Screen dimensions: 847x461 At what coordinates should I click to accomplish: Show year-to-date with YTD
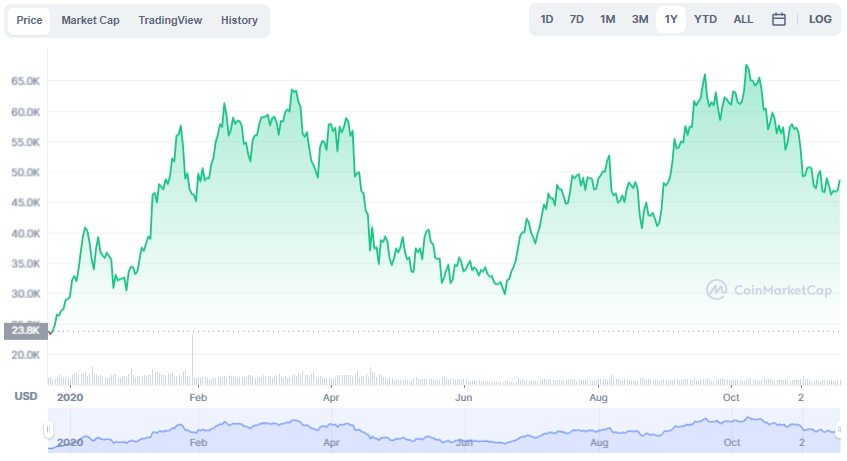pos(705,19)
